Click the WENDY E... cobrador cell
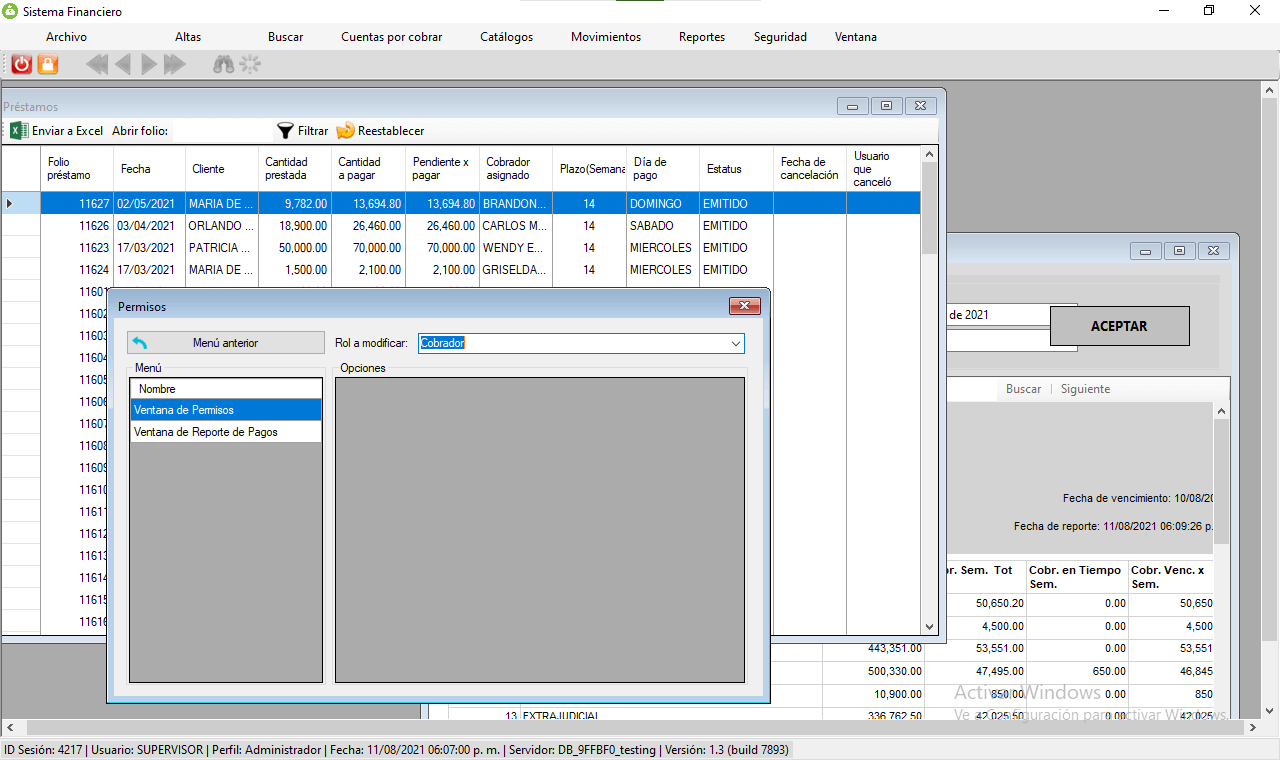Image resolution: width=1280 pixels, height=760 pixels. click(x=516, y=247)
